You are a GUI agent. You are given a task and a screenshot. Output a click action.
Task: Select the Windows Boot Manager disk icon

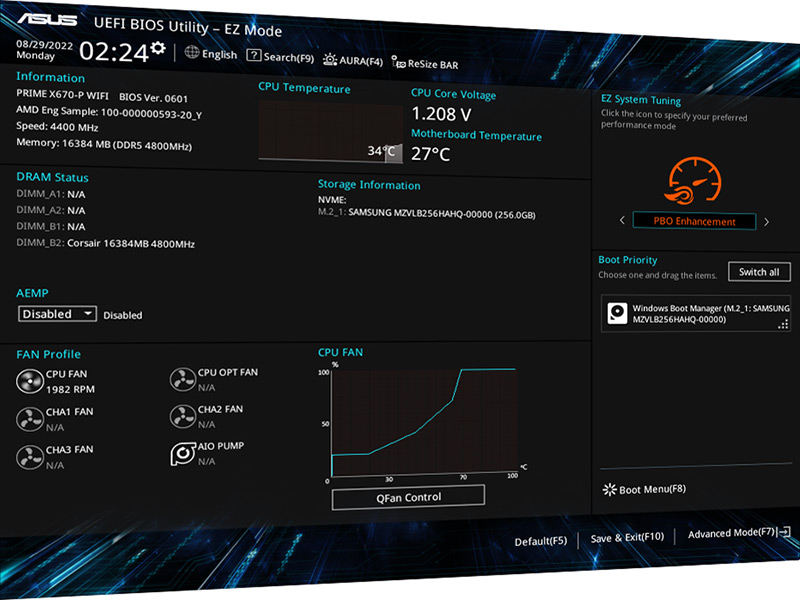[x=617, y=313]
